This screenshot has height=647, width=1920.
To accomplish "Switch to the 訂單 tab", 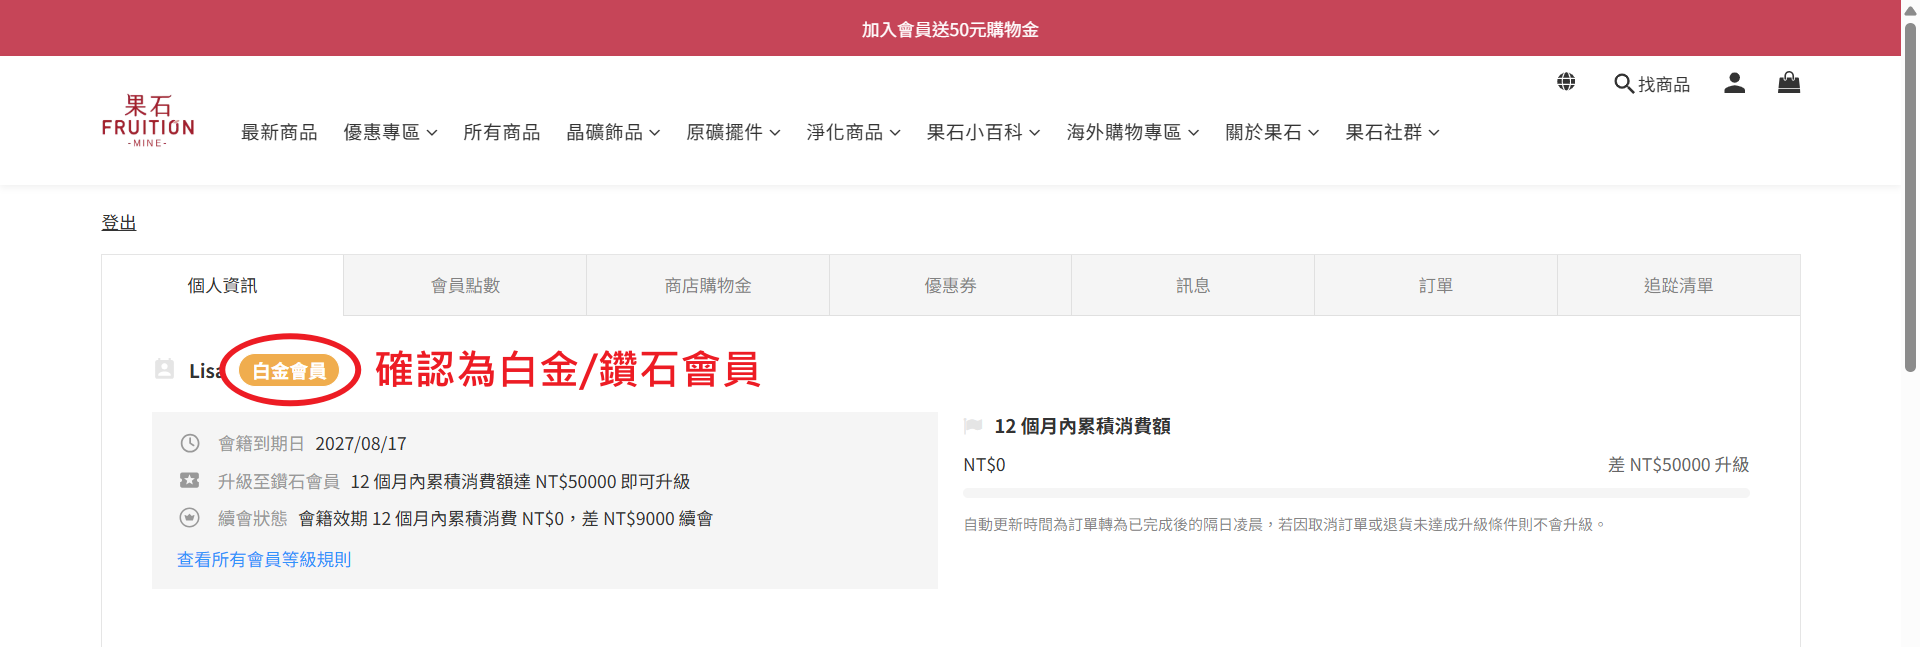I will pyautogui.click(x=1436, y=285).
